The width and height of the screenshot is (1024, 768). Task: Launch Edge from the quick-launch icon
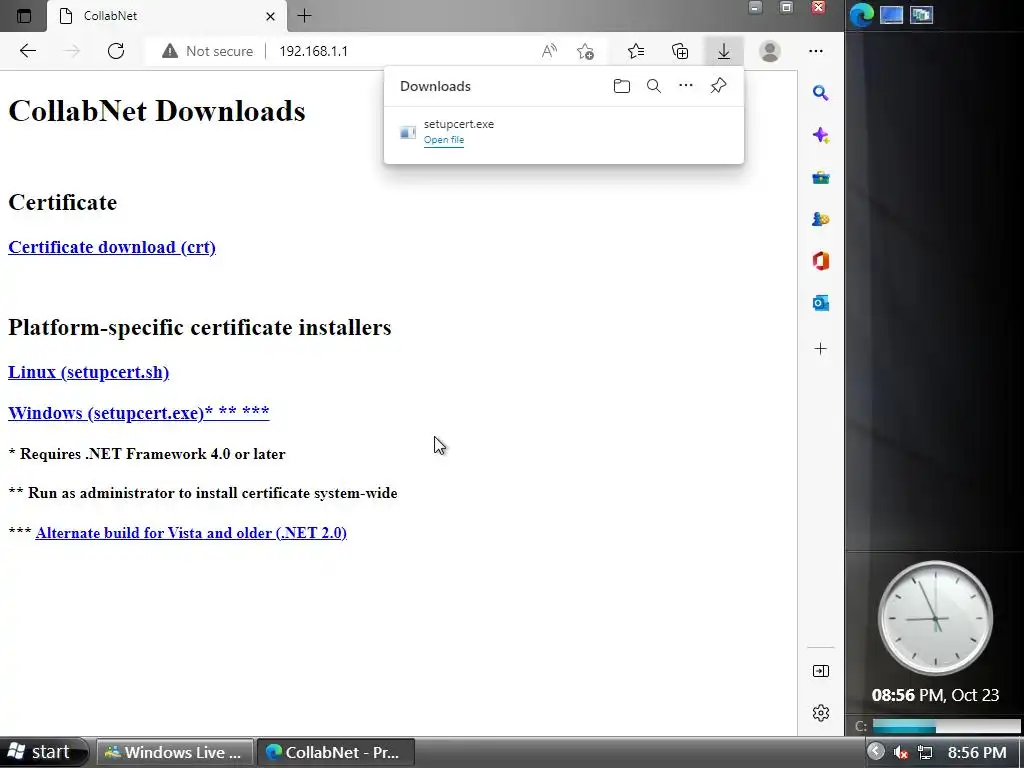point(861,14)
